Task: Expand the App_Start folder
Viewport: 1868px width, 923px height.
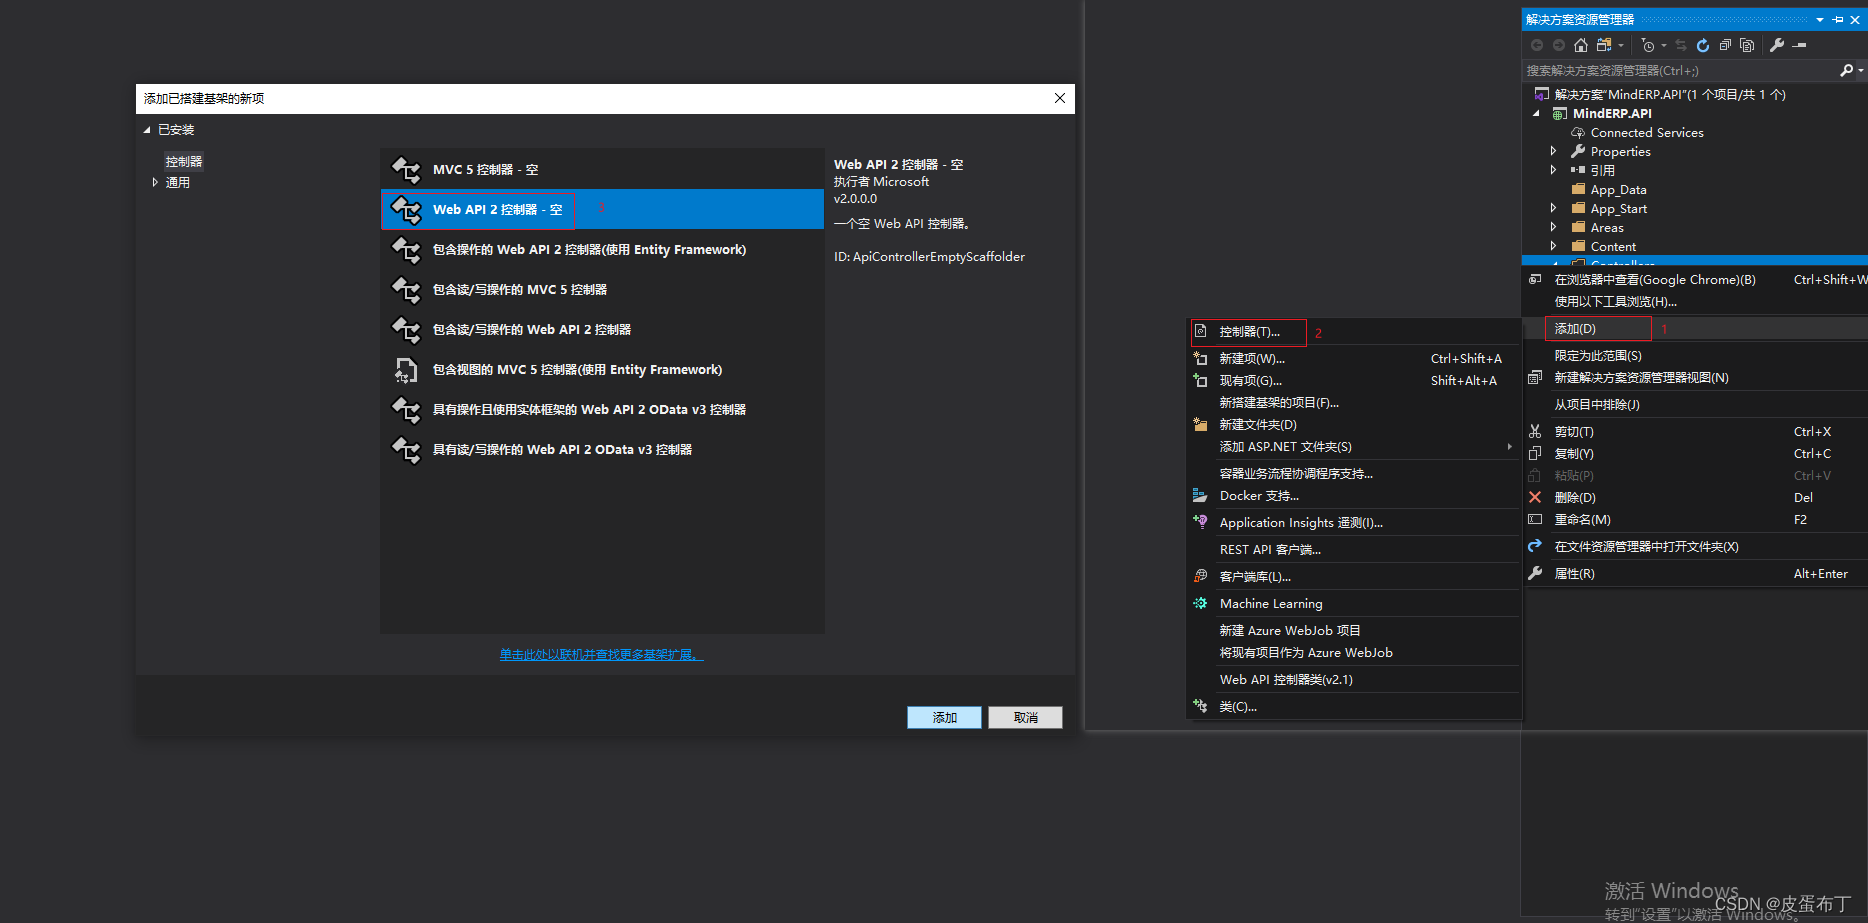Action: pyautogui.click(x=1553, y=208)
